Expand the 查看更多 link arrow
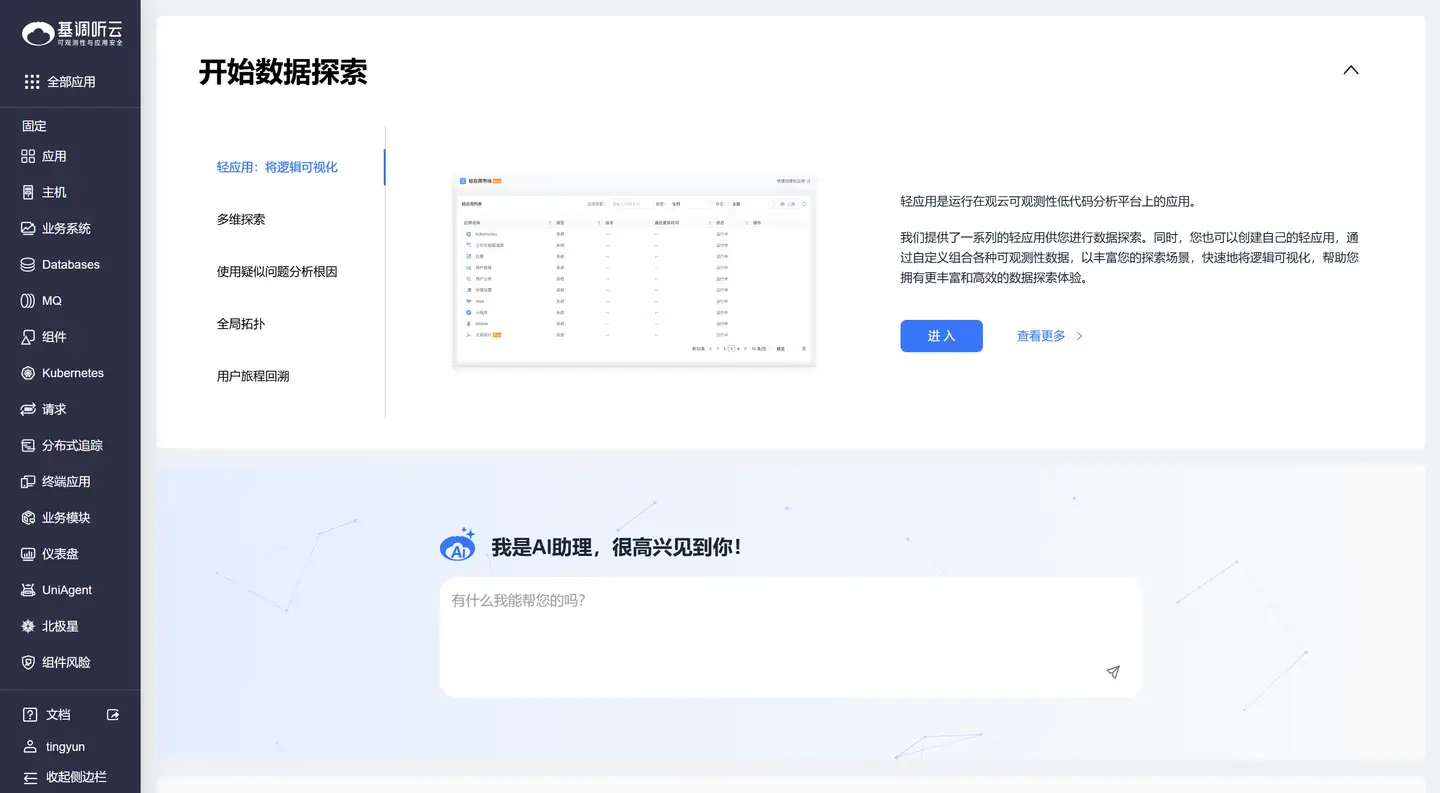Screen dimensions: 1440x793 coord(1079,336)
